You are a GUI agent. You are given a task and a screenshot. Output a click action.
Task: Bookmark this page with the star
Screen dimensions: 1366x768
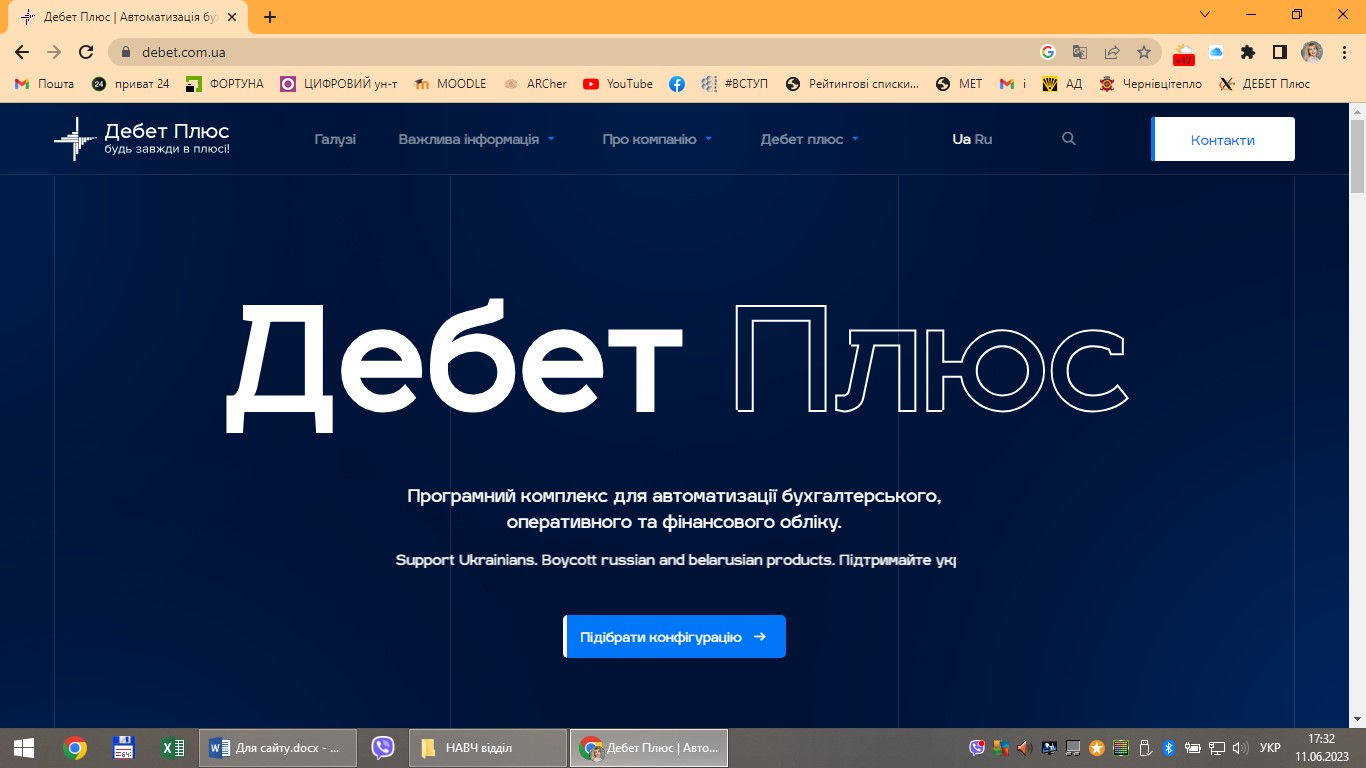1144,52
